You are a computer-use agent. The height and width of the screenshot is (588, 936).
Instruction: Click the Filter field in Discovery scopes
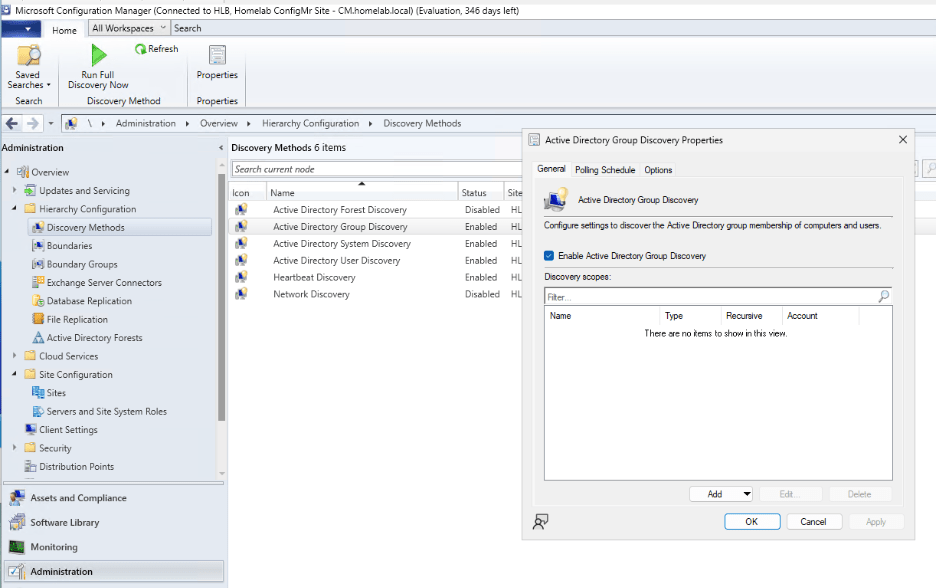(x=700, y=296)
